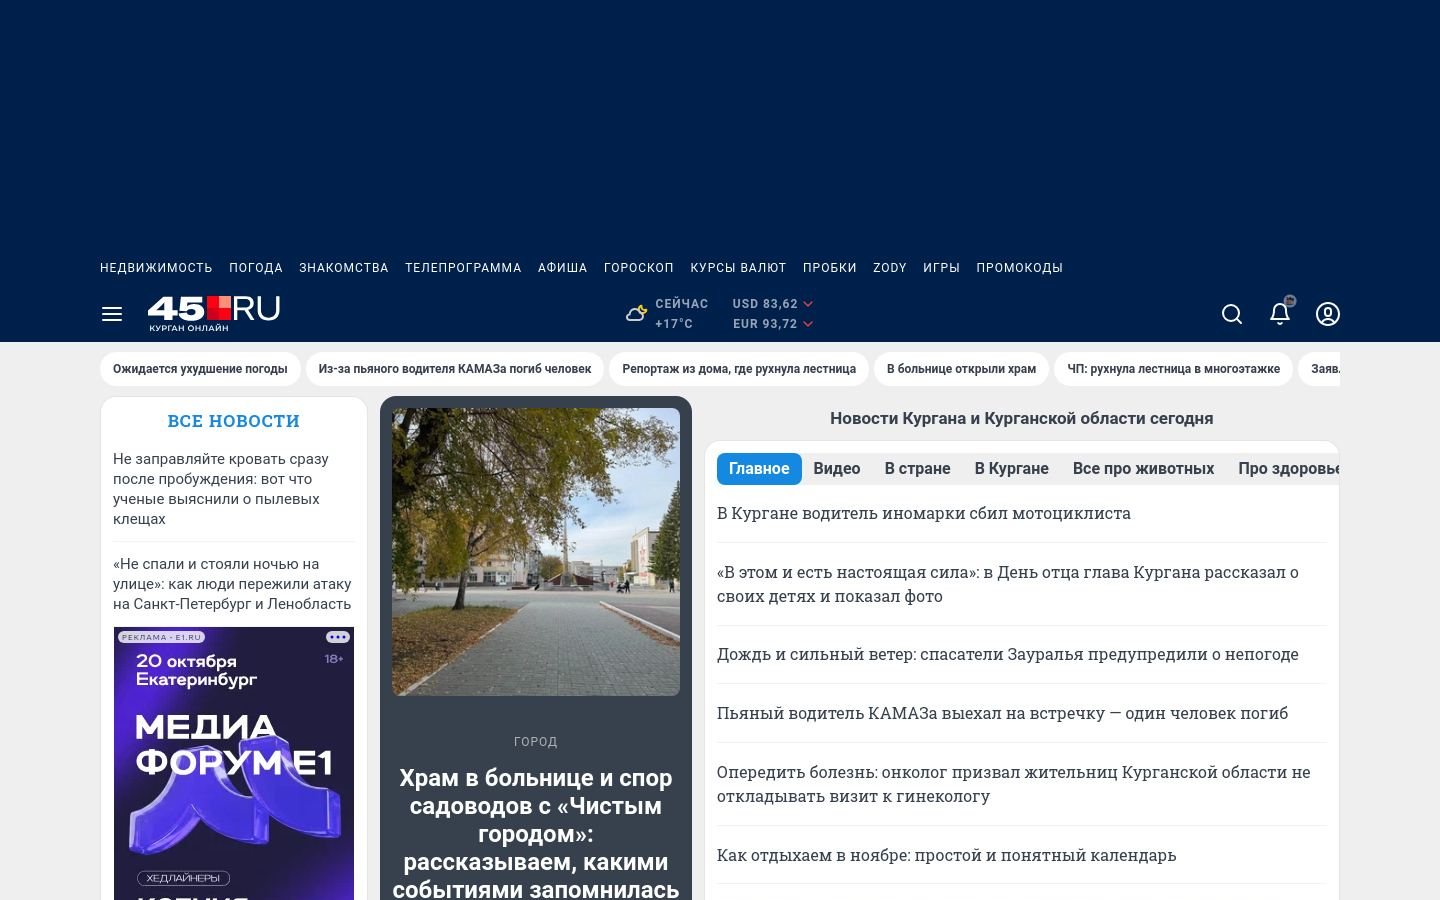Screen dimensions: 1440x900
Task: Click the city square photo thumbnail
Action: click(536, 552)
